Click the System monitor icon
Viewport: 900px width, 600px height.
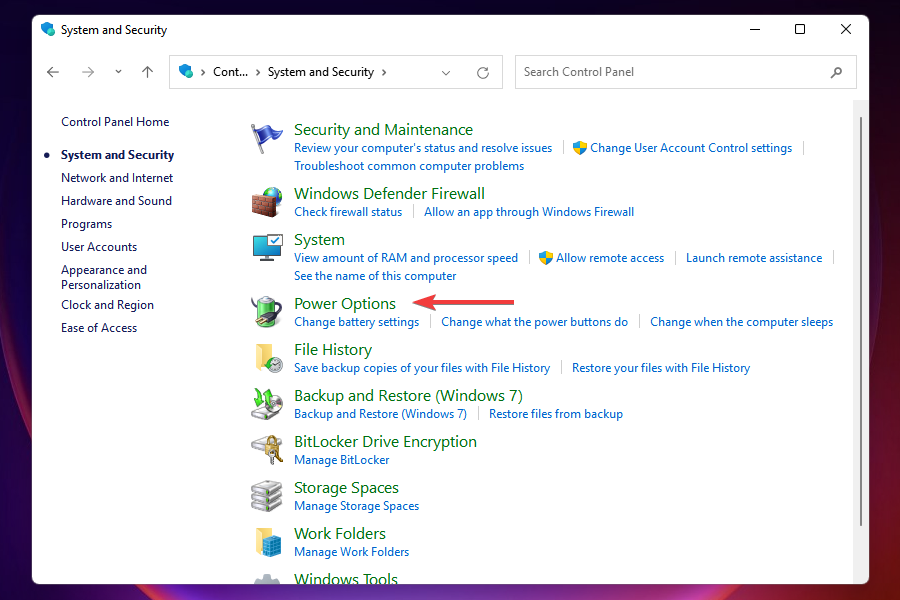(267, 247)
